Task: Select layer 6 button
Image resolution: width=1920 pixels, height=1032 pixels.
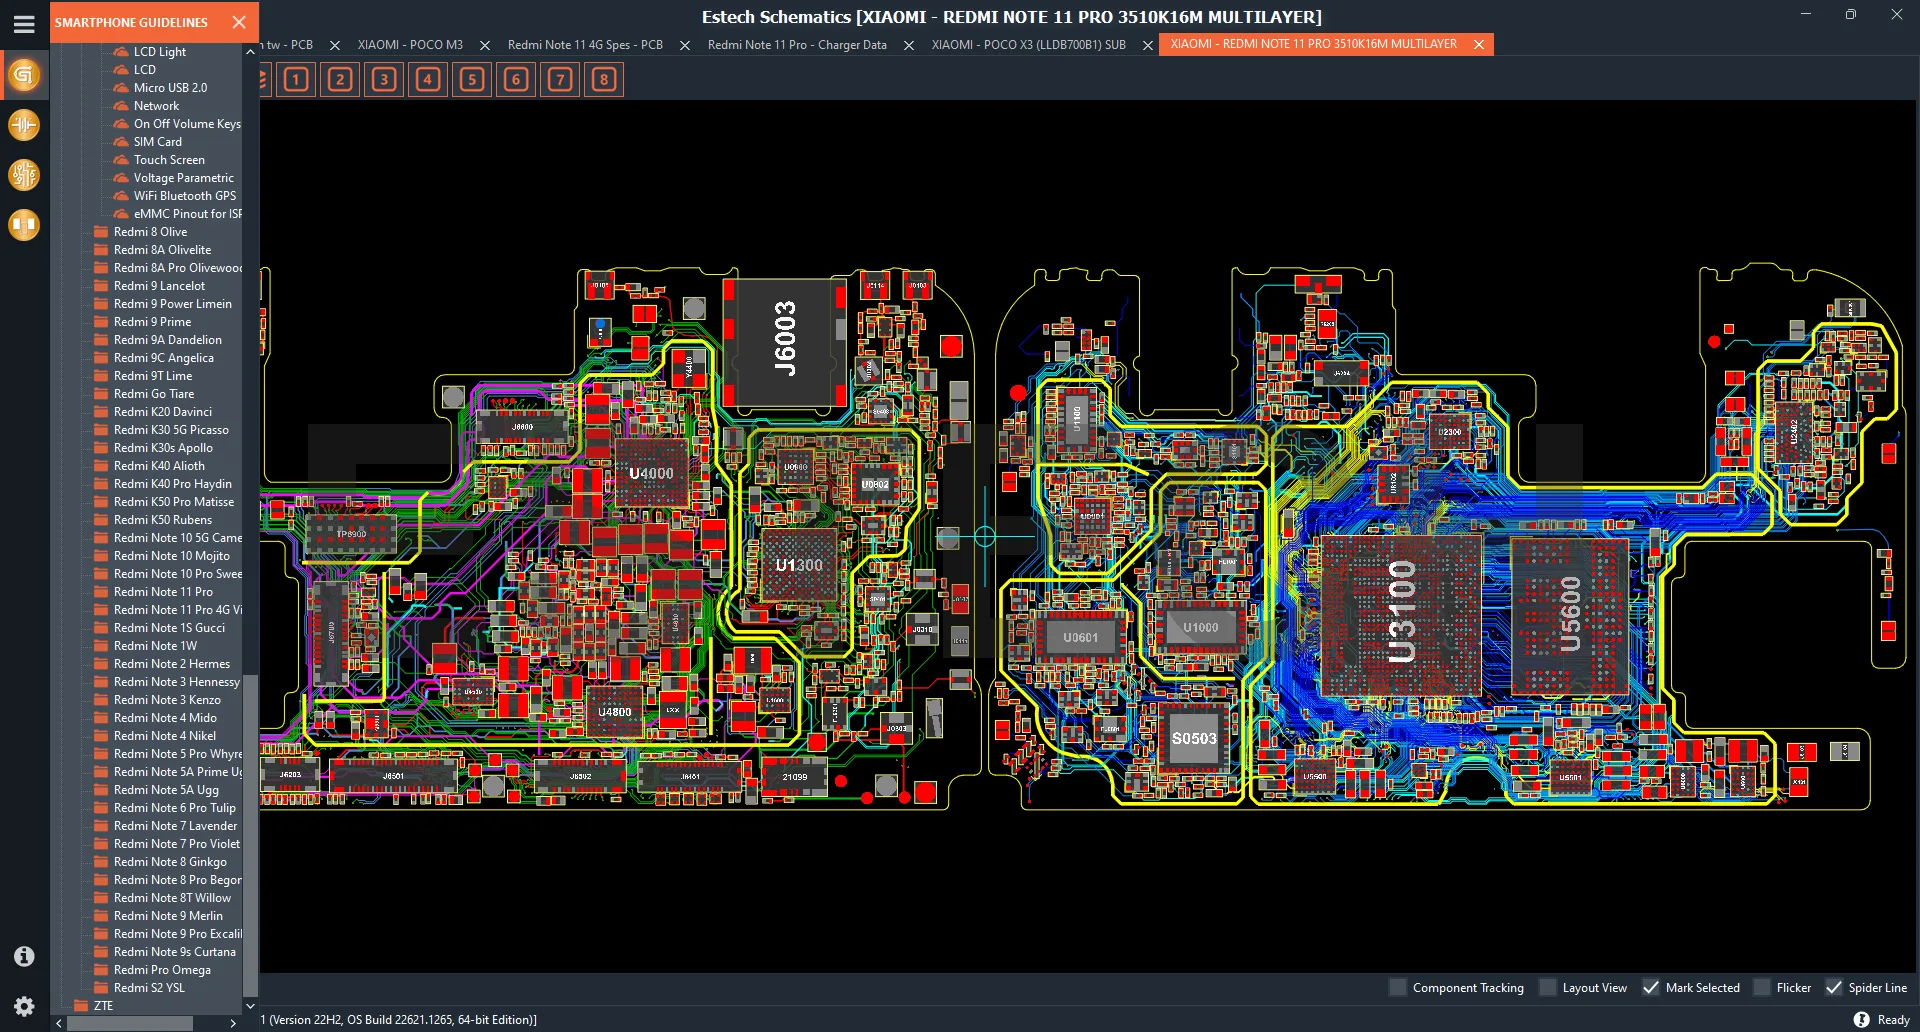Action: tap(516, 80)
